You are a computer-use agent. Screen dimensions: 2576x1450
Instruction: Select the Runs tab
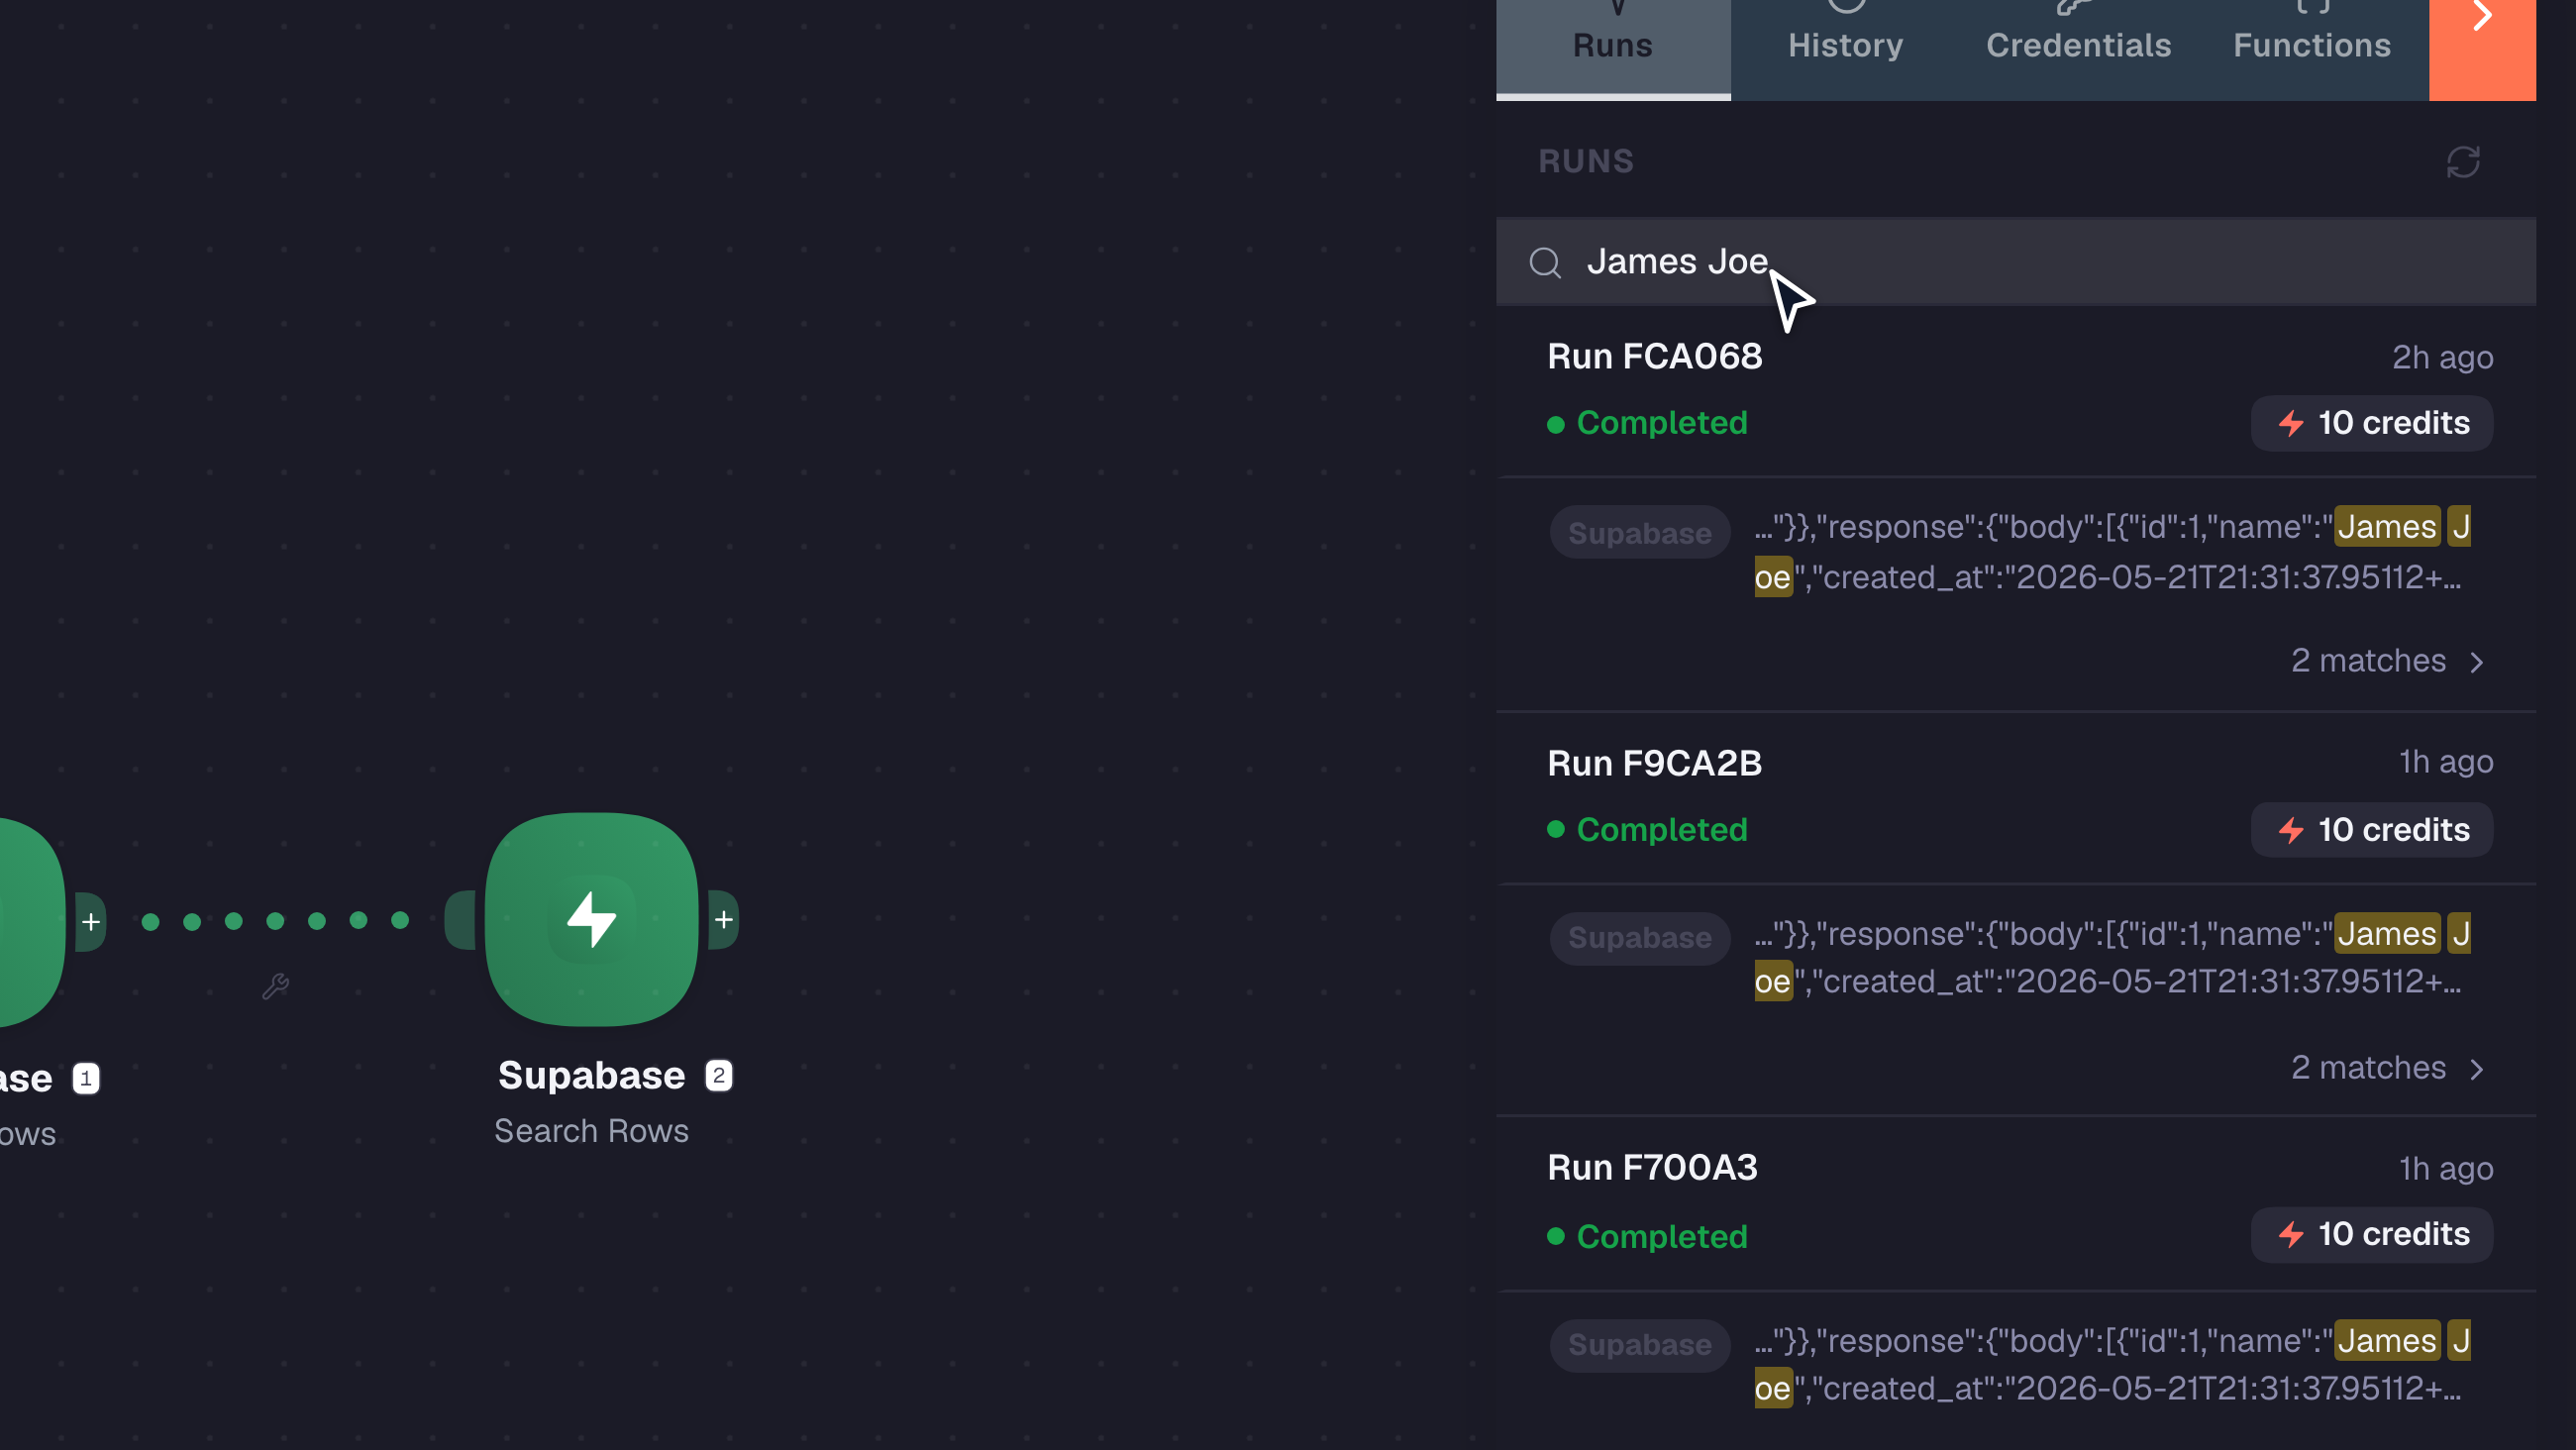[1613, 45]
